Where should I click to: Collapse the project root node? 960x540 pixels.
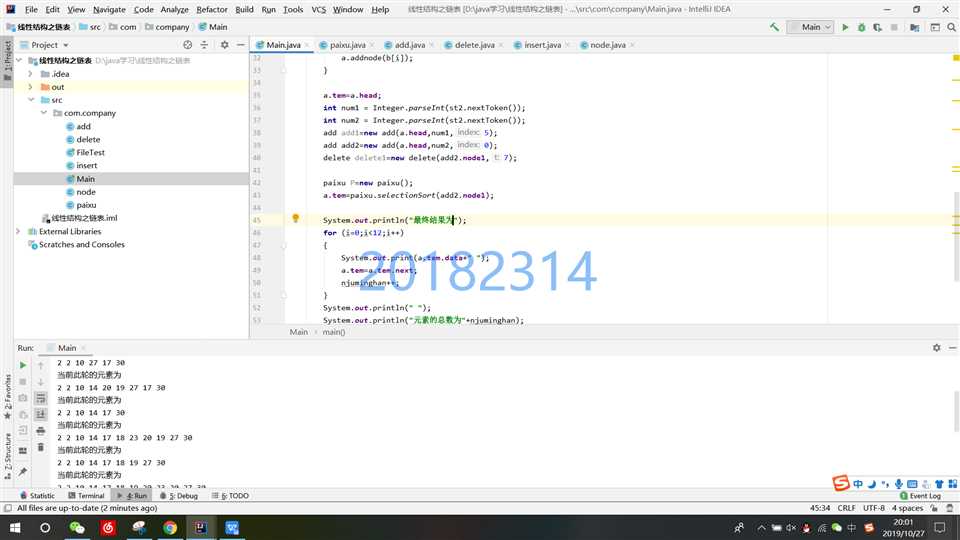(18, 61)
